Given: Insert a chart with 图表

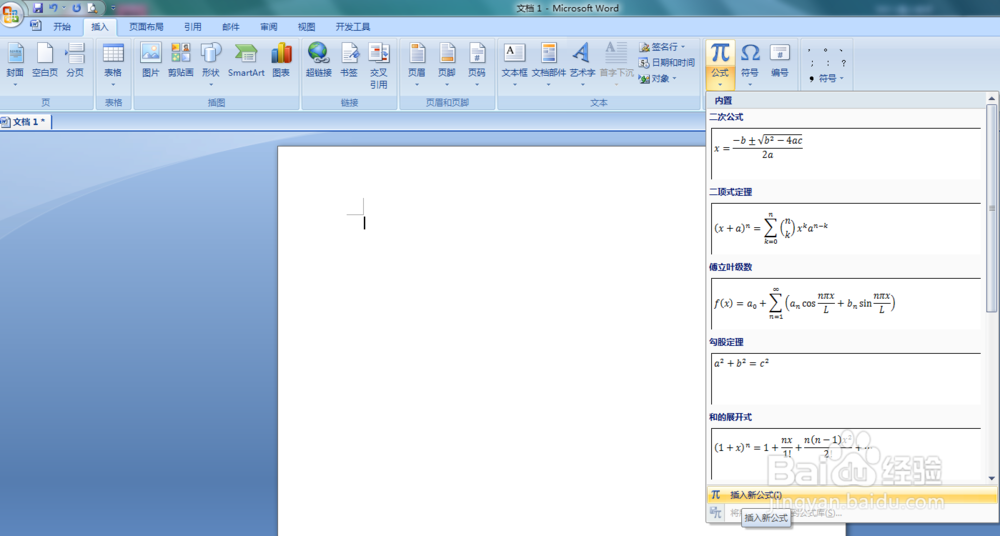Looking at the screenshot, I should click(x=281, y=61).
